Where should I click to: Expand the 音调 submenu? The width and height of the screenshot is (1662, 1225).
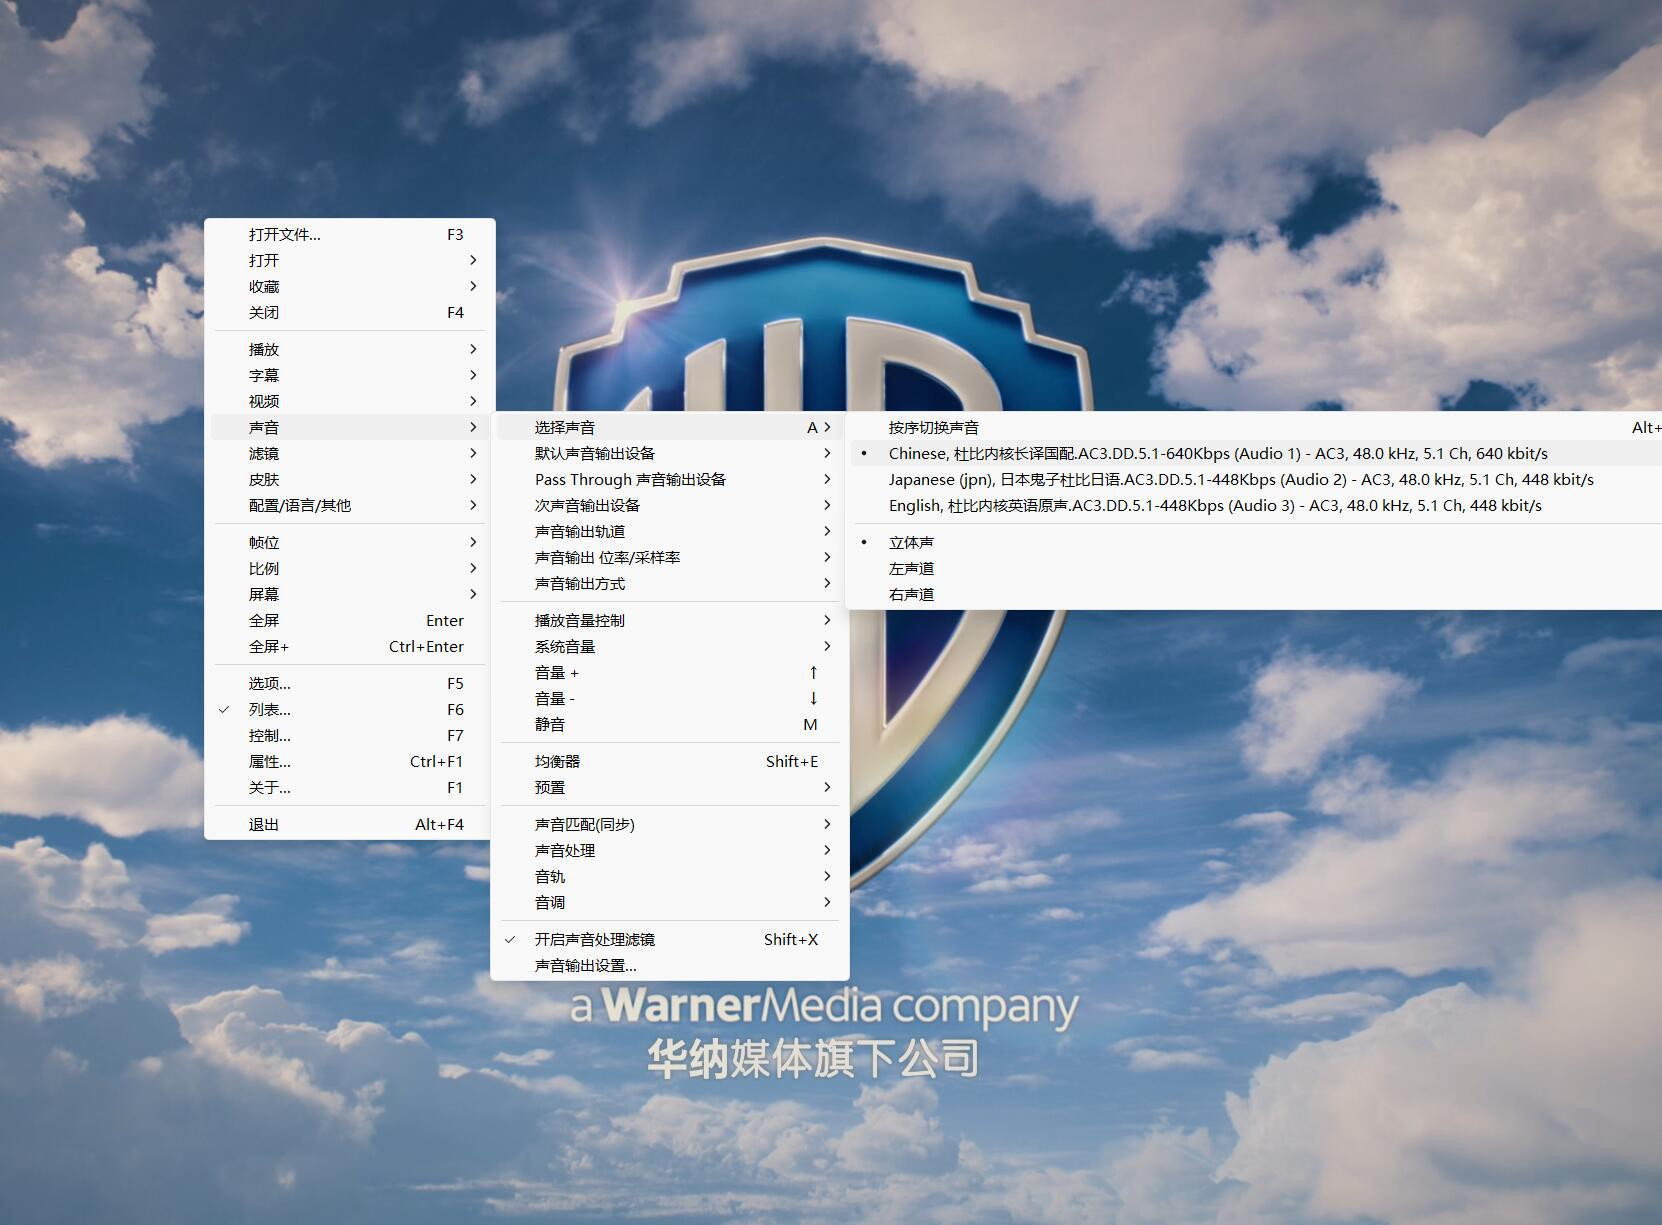670,902
